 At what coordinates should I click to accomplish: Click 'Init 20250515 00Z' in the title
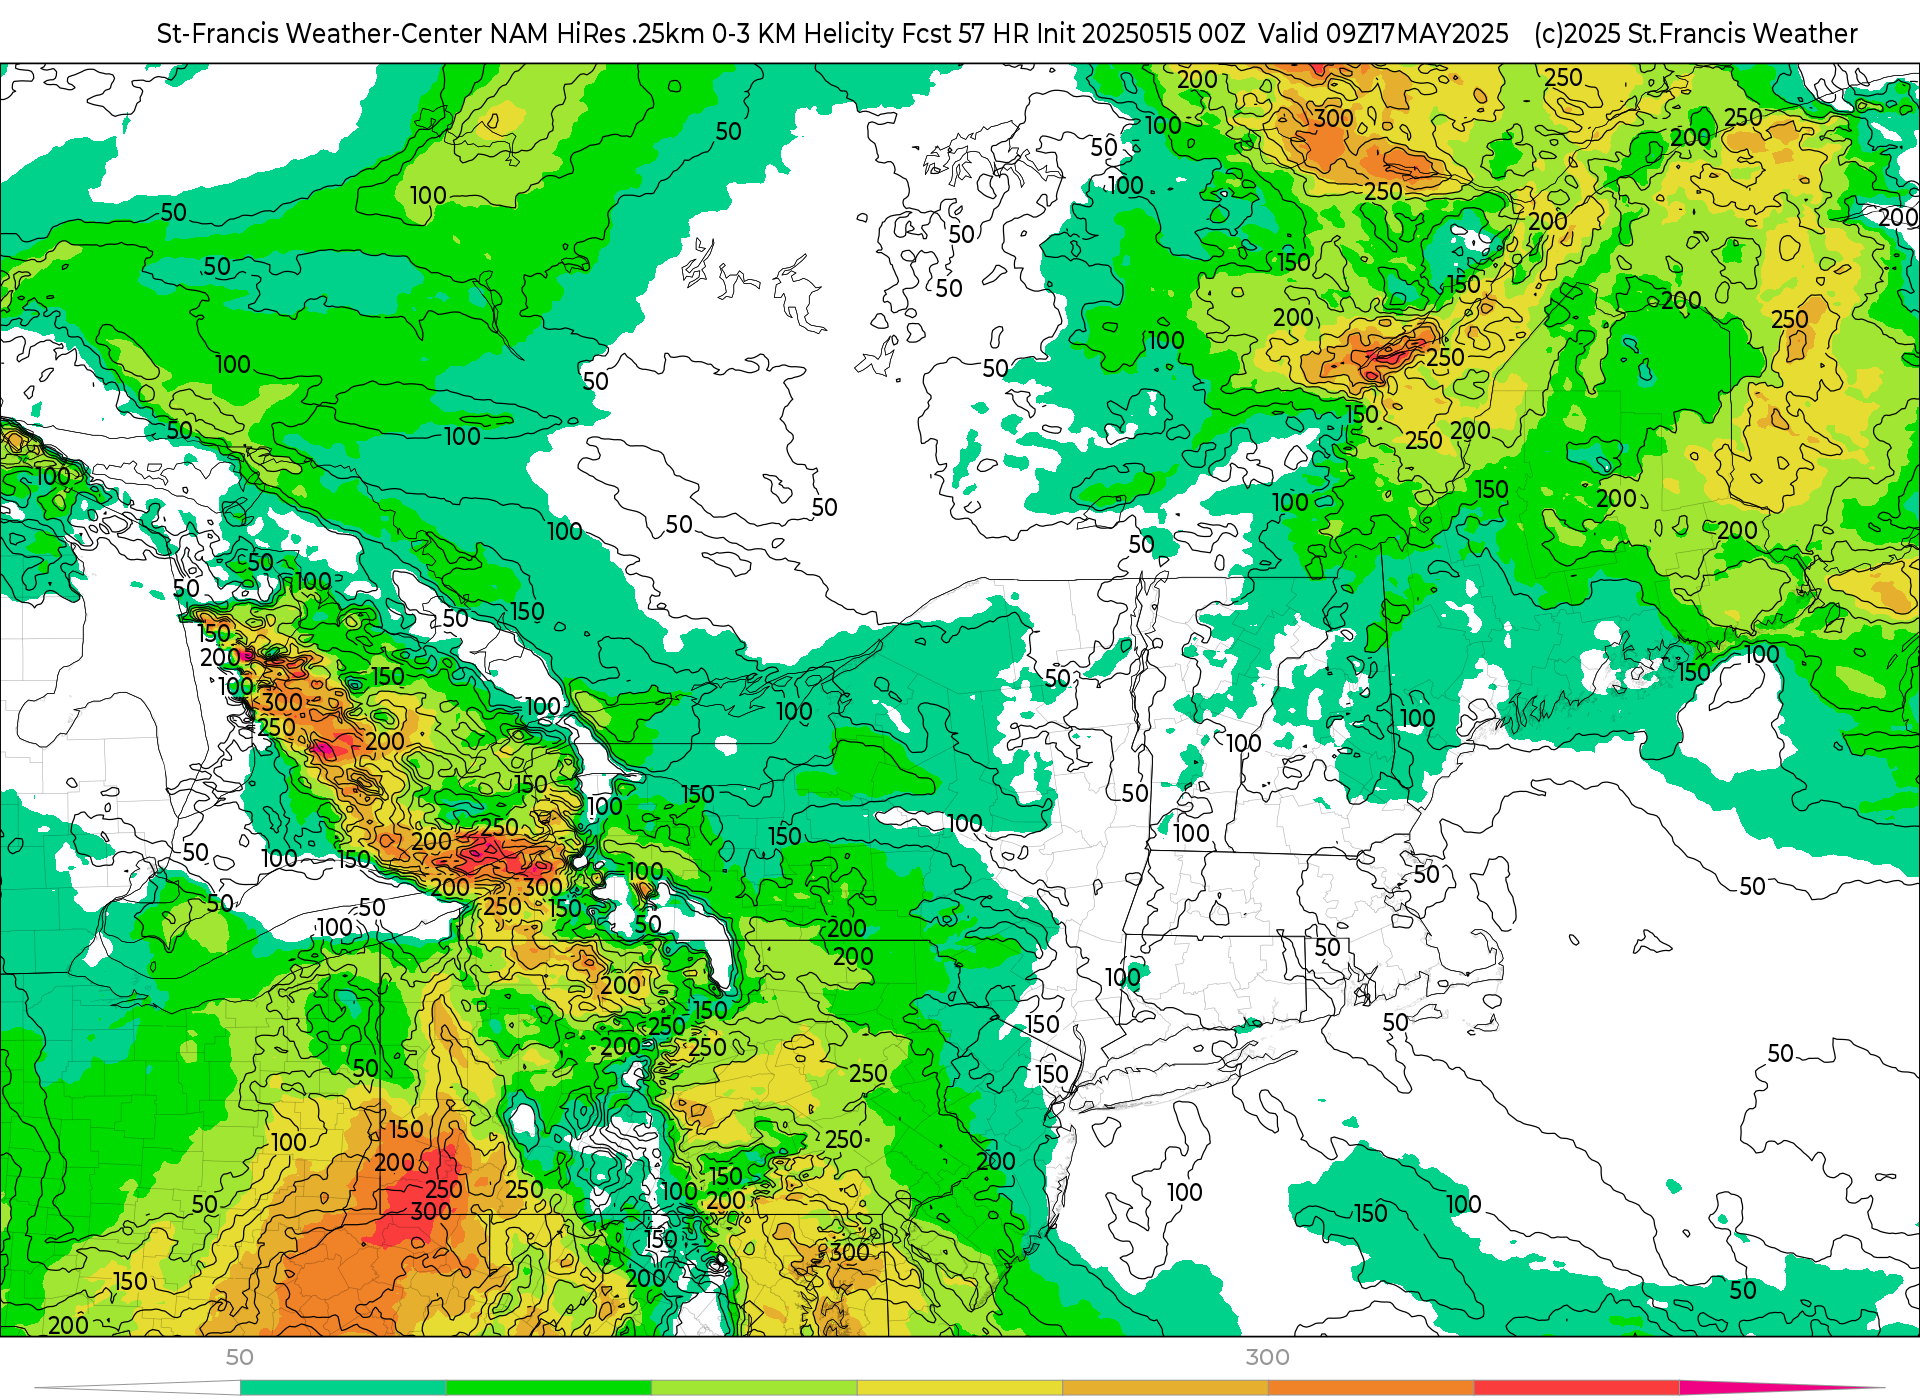[1141, 34]
